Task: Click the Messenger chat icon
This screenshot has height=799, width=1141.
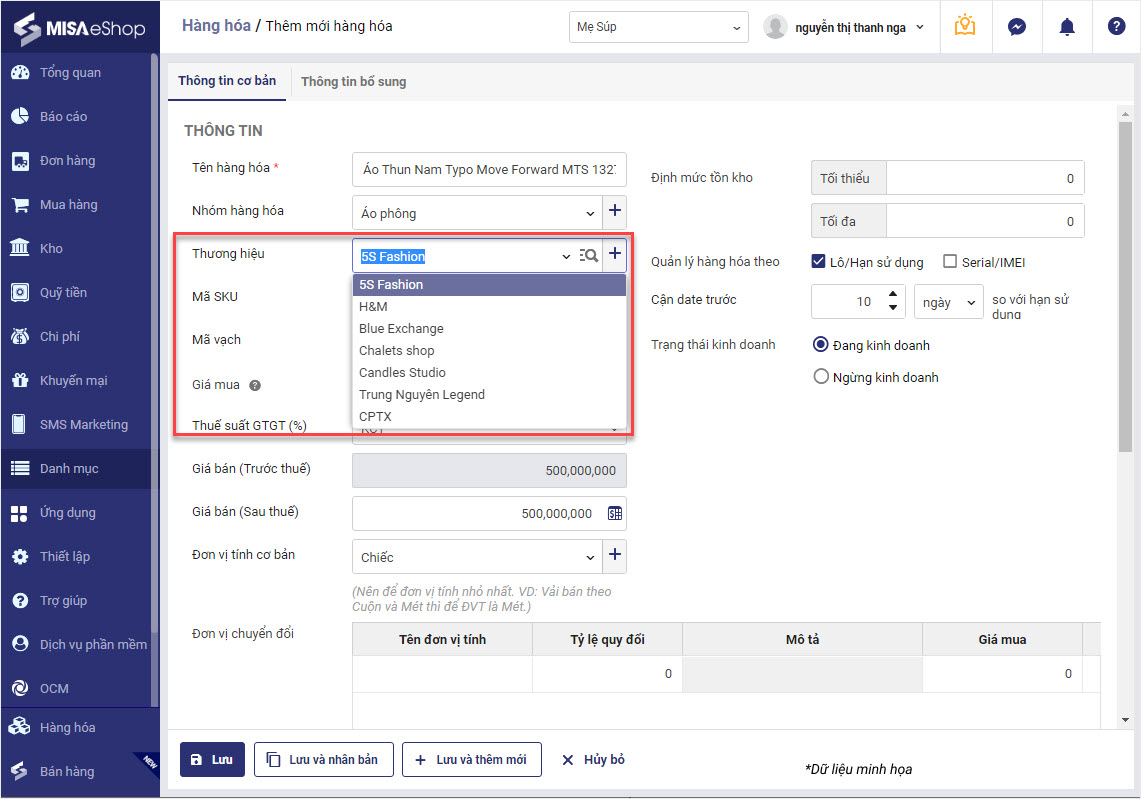Action: (1016, 27)
